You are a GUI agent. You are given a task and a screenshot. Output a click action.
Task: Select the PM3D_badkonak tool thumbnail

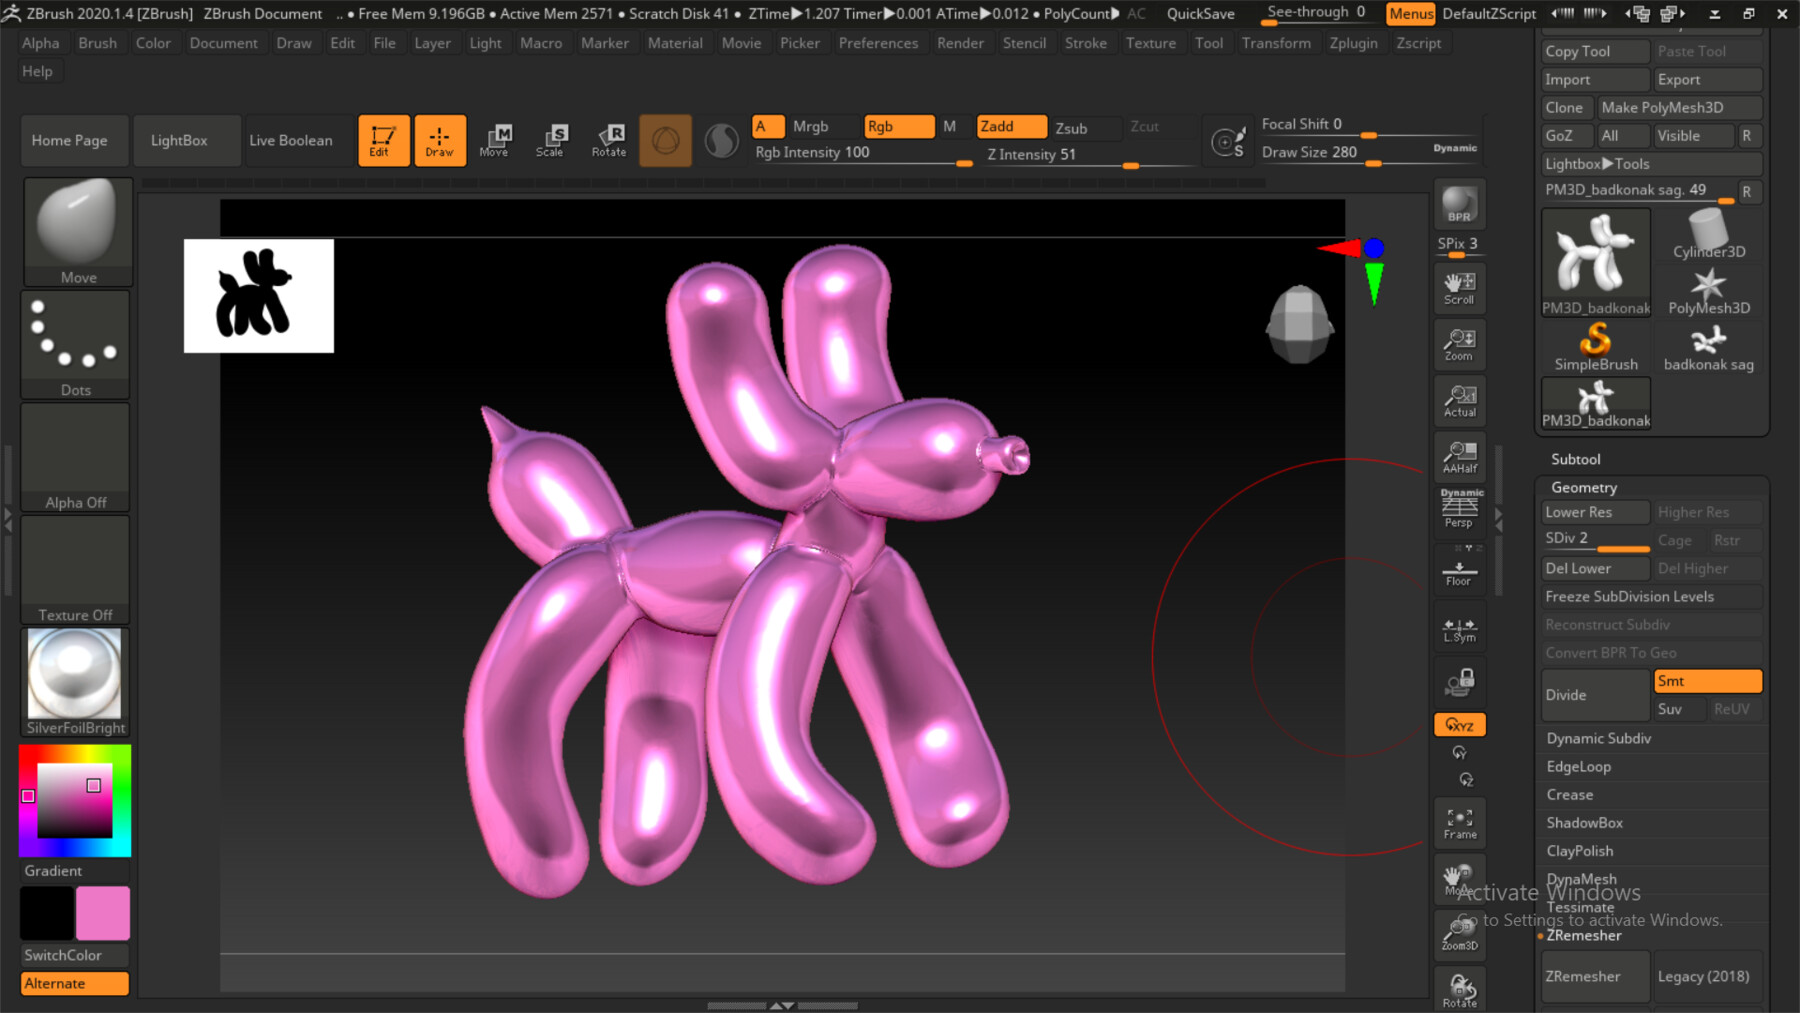click(x=1595, y=258)
